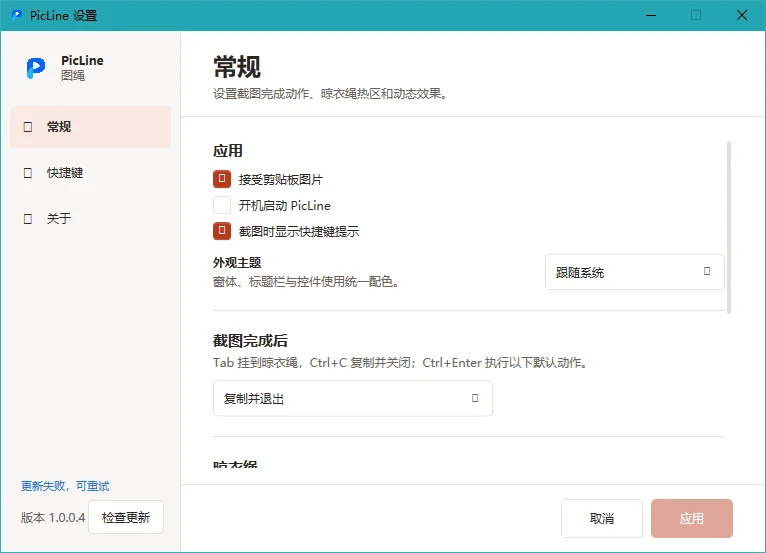Click the 图绳 subtitle under PicLine
This screenshot has height=553, width=766.
pos(73,75)
